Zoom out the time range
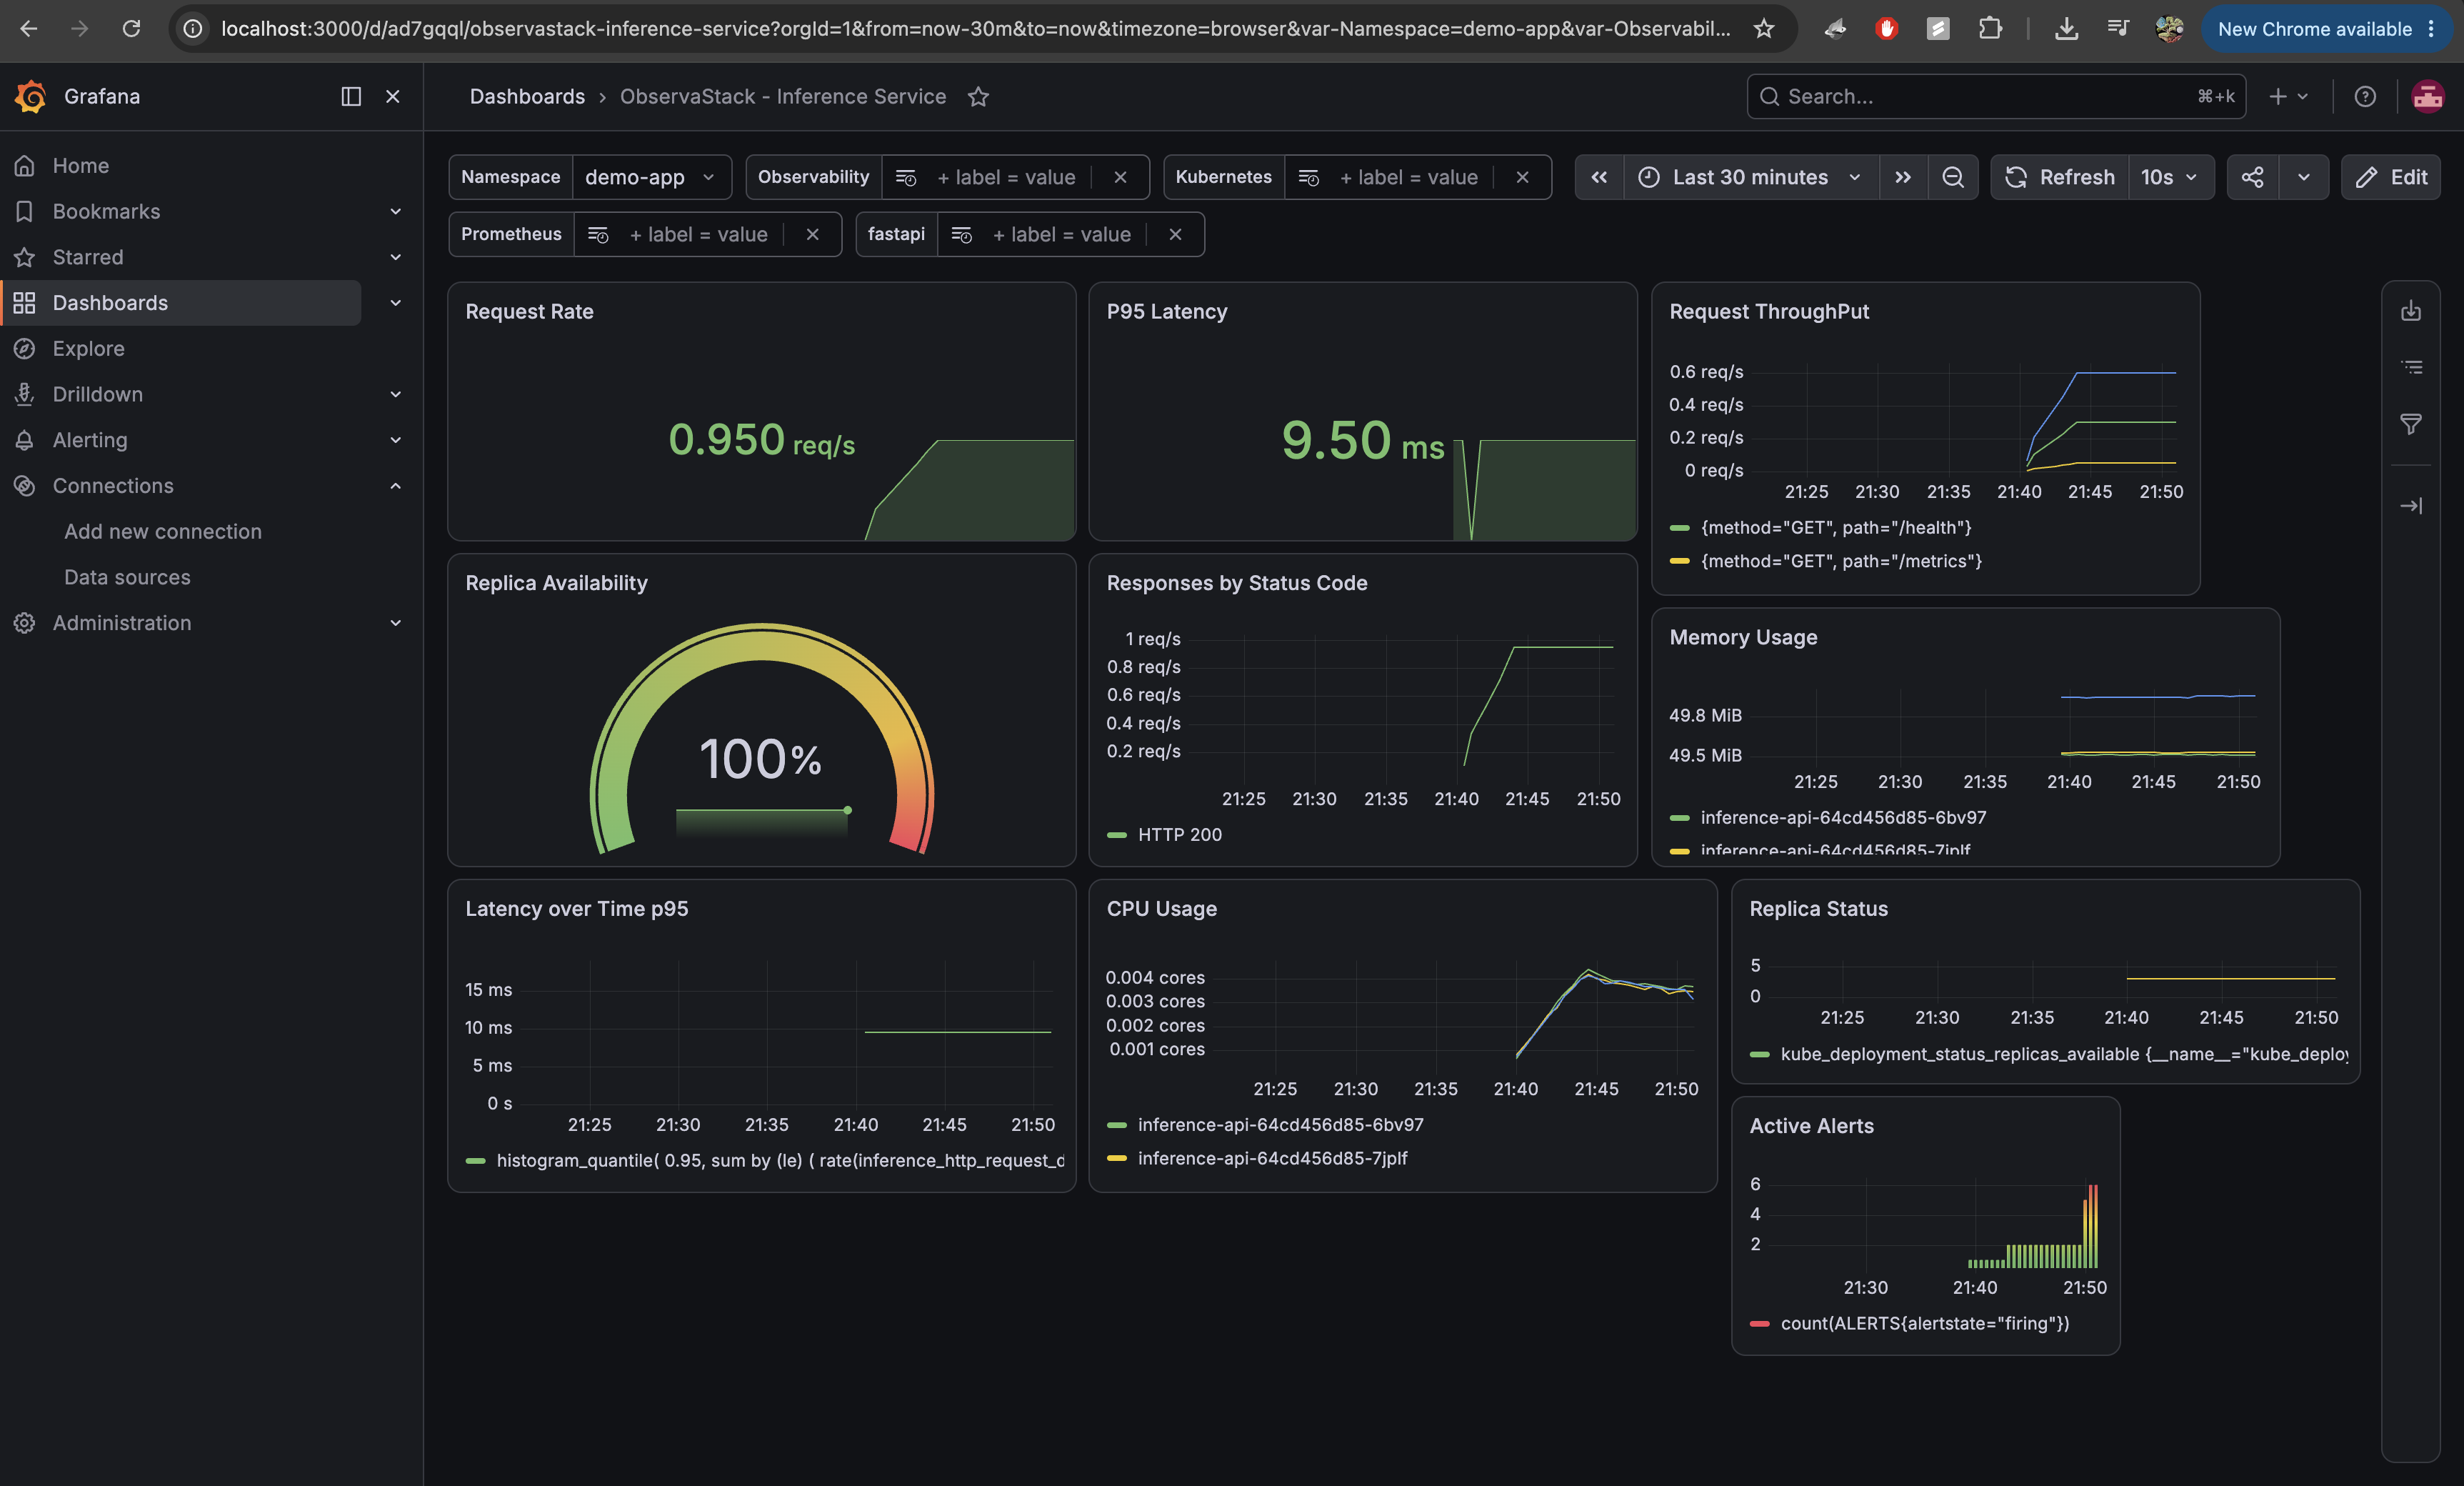The width and height of the screenshot is (2464, 1486). click(1953, 177)
